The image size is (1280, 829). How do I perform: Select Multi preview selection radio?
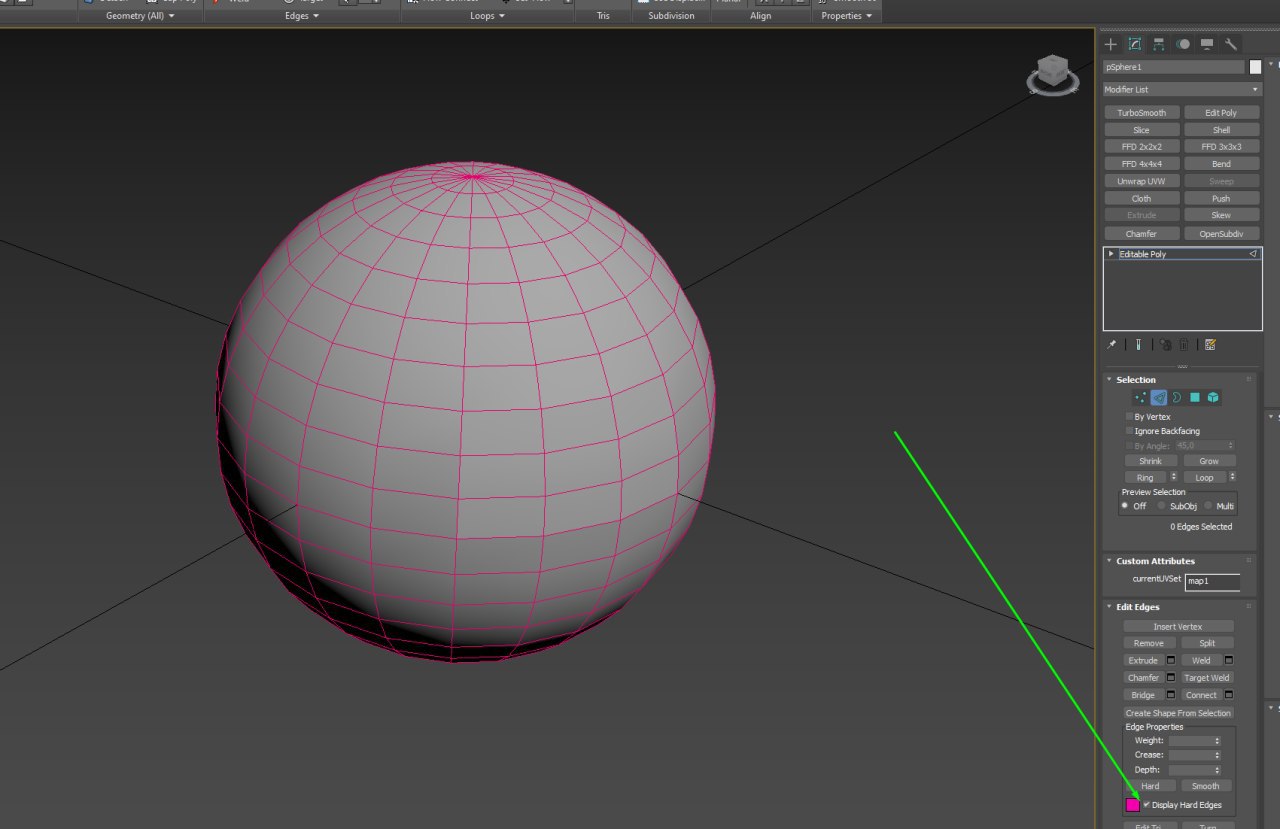click(1208, 506)
